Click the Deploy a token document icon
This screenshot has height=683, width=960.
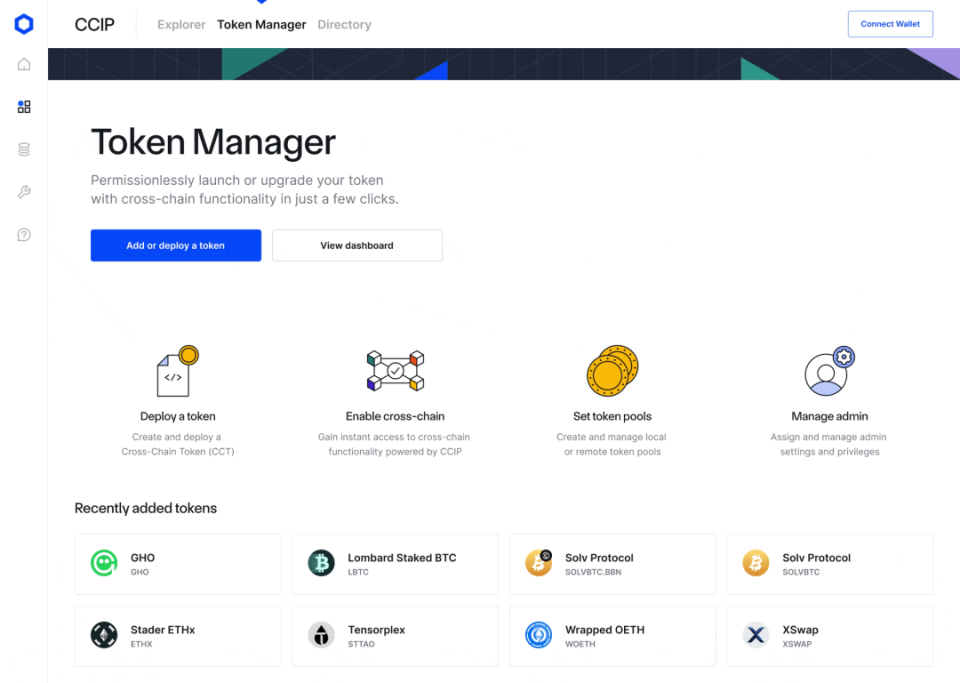(178, 371)
